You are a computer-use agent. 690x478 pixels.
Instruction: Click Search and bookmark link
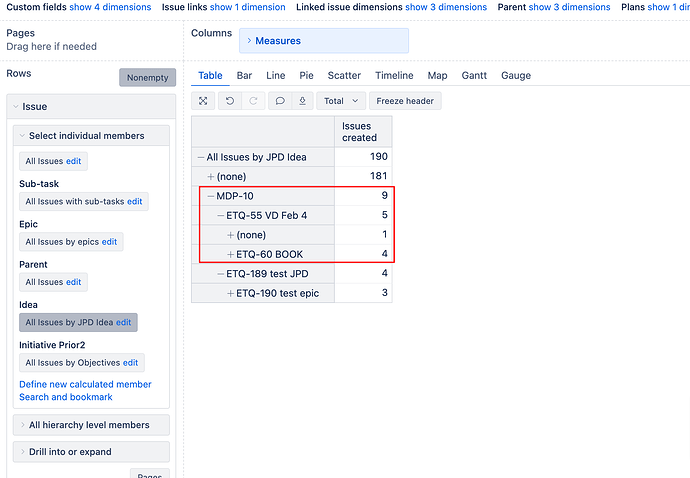[x=66, y=397]
